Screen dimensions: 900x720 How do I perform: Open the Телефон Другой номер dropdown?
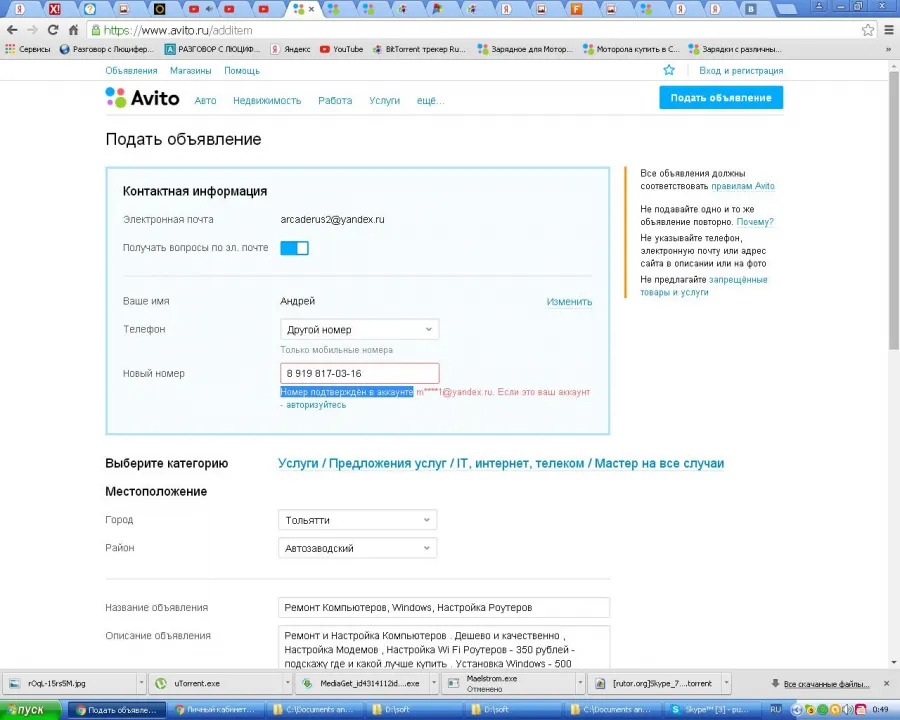click(359, 330)
